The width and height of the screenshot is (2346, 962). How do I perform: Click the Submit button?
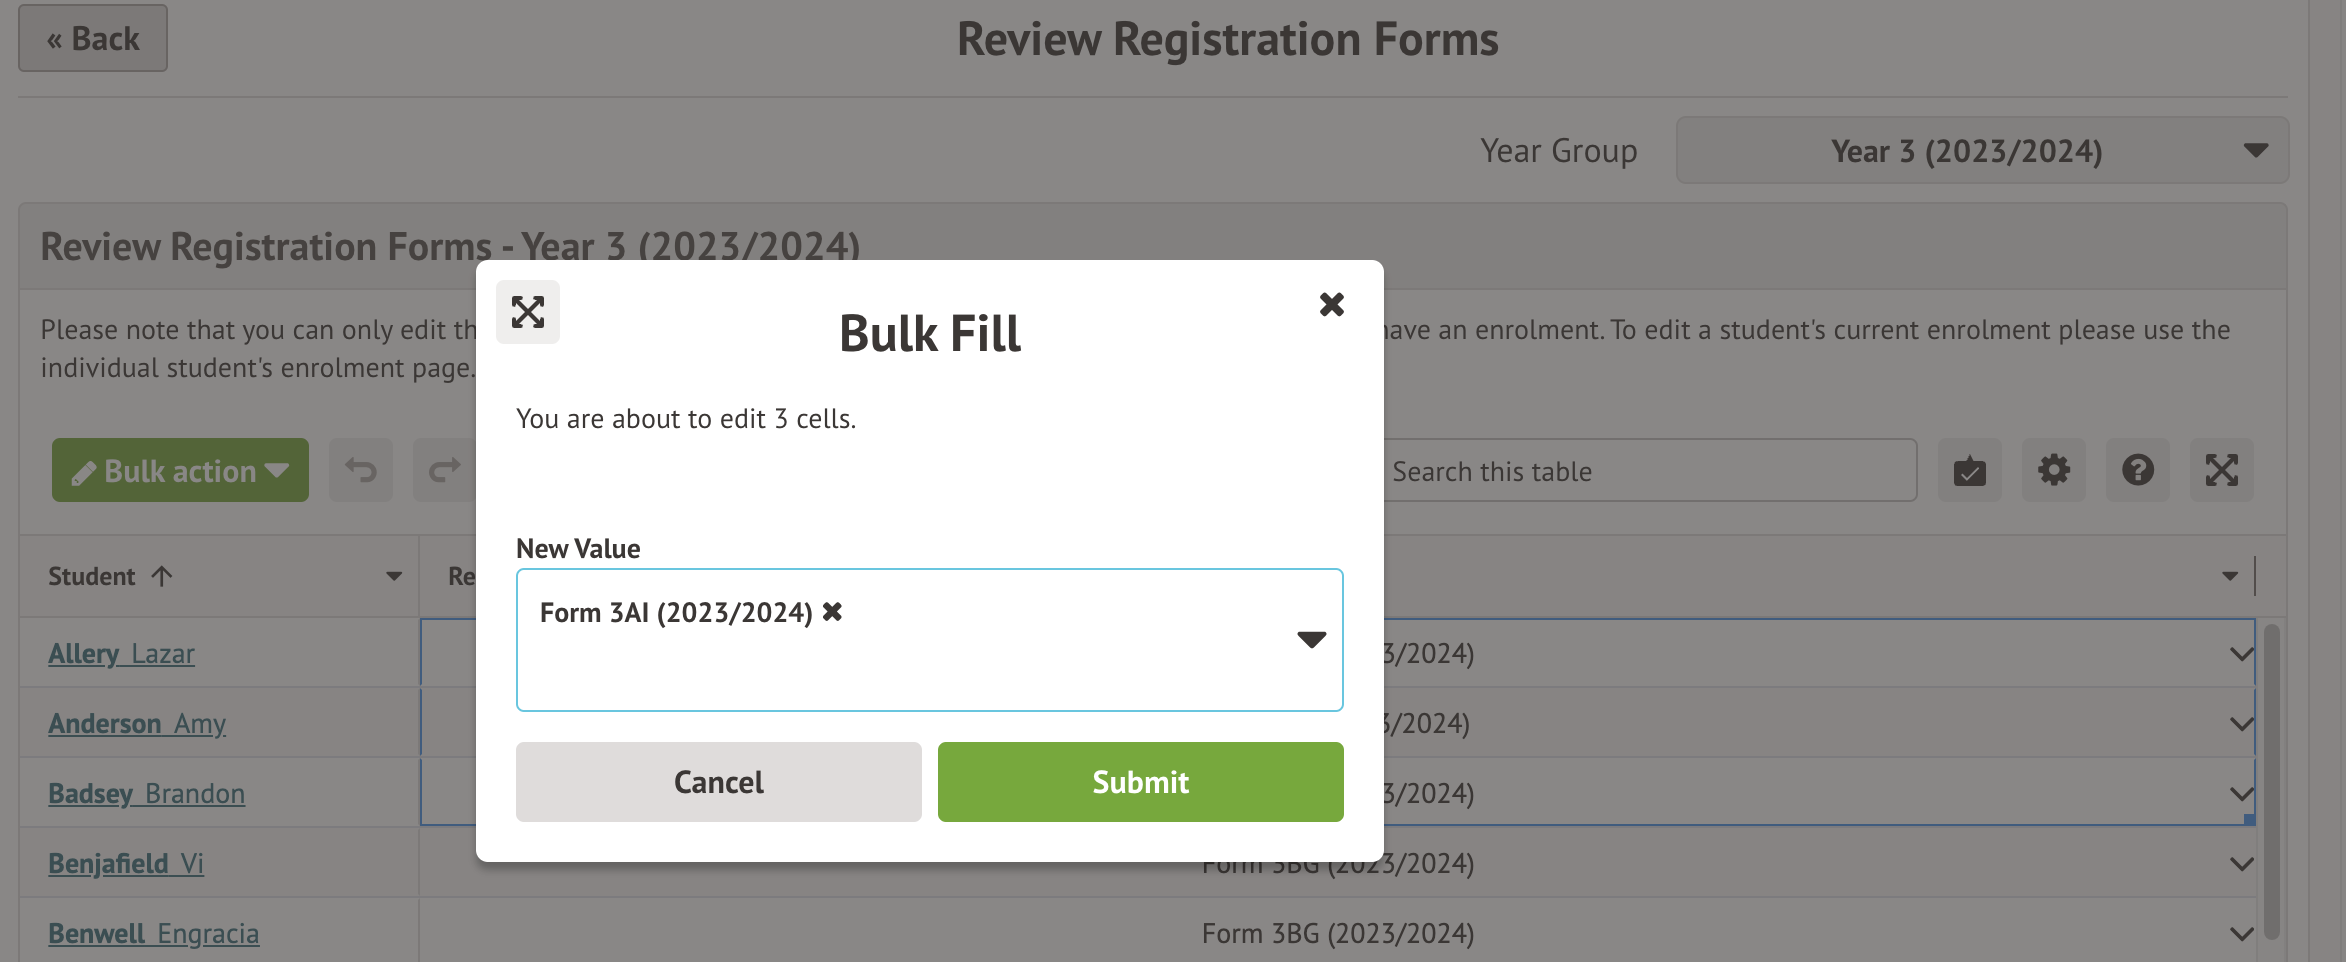[1140, 782]
